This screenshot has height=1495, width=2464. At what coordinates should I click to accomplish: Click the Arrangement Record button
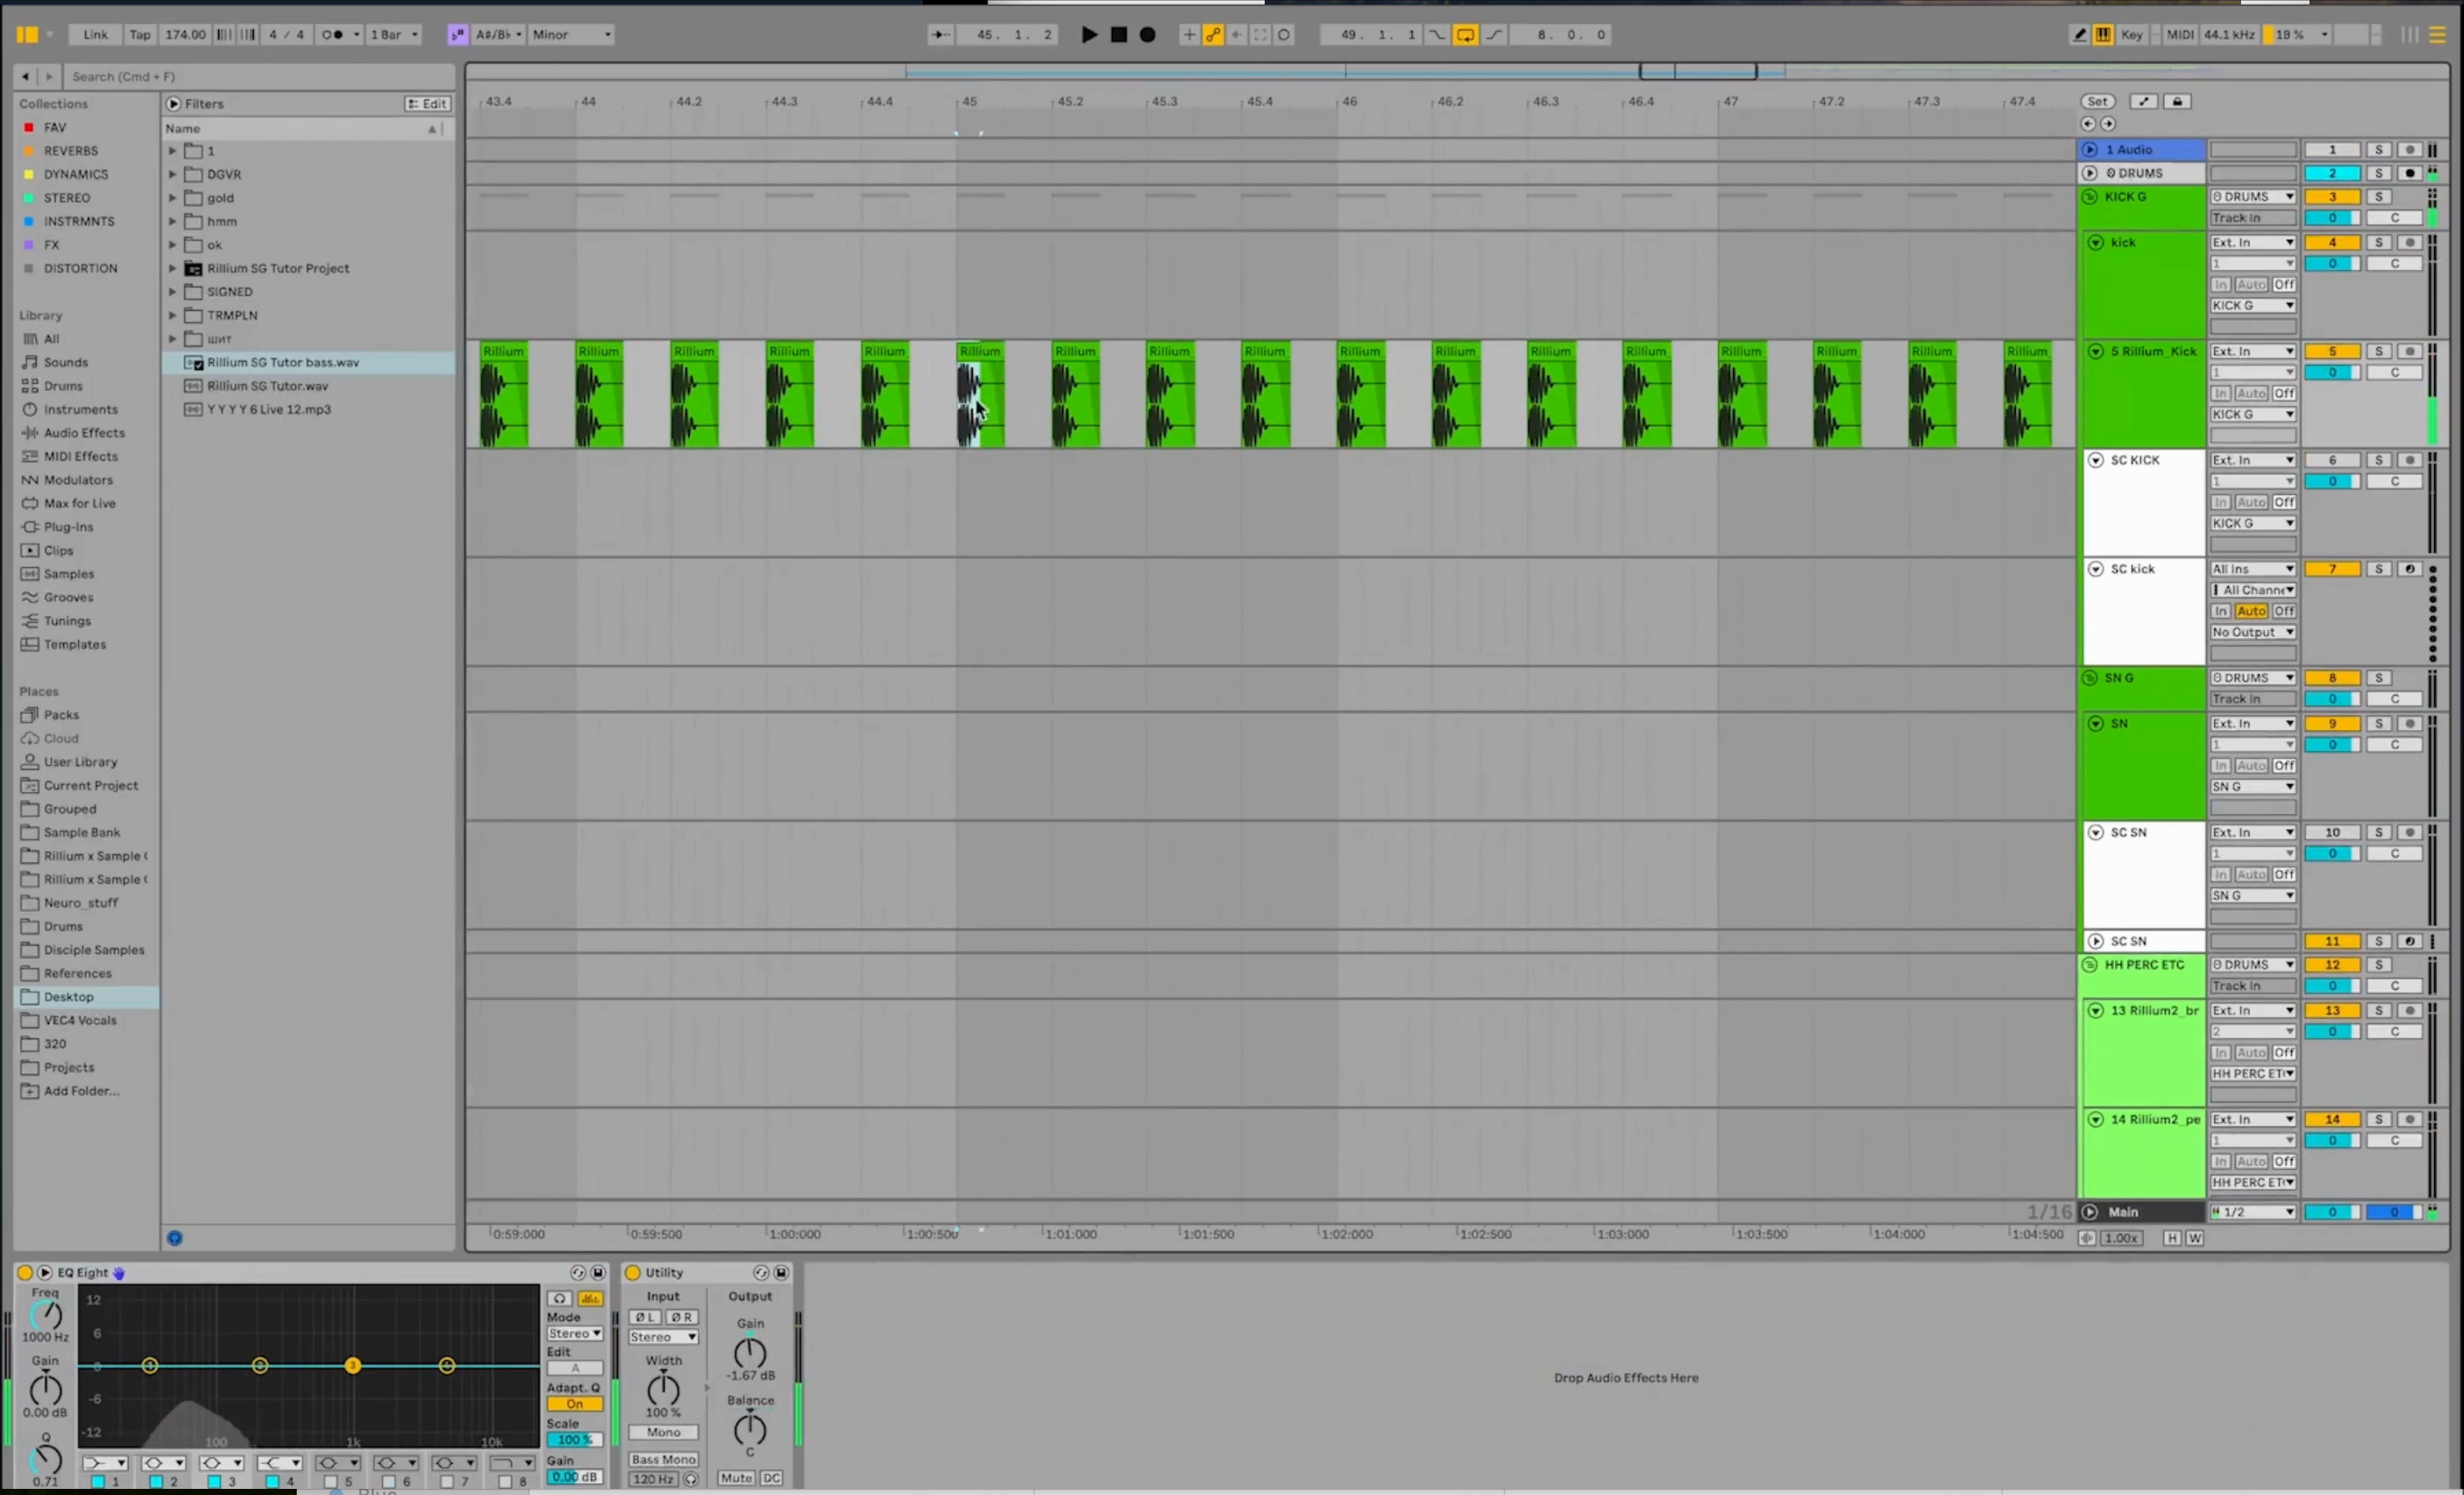pos(1147,35)
